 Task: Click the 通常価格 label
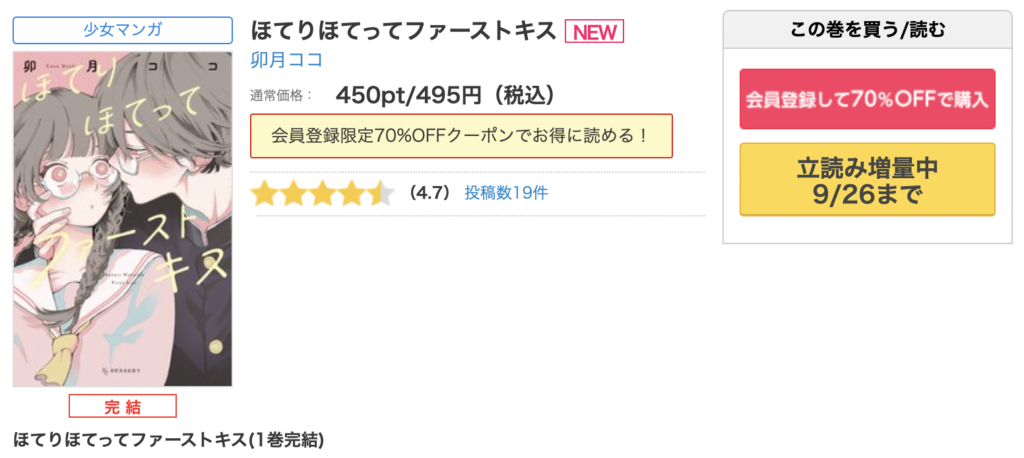tap(281, 96)
